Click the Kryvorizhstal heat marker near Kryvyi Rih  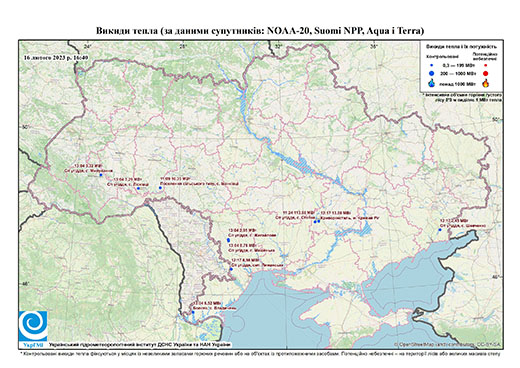(319, 221)
